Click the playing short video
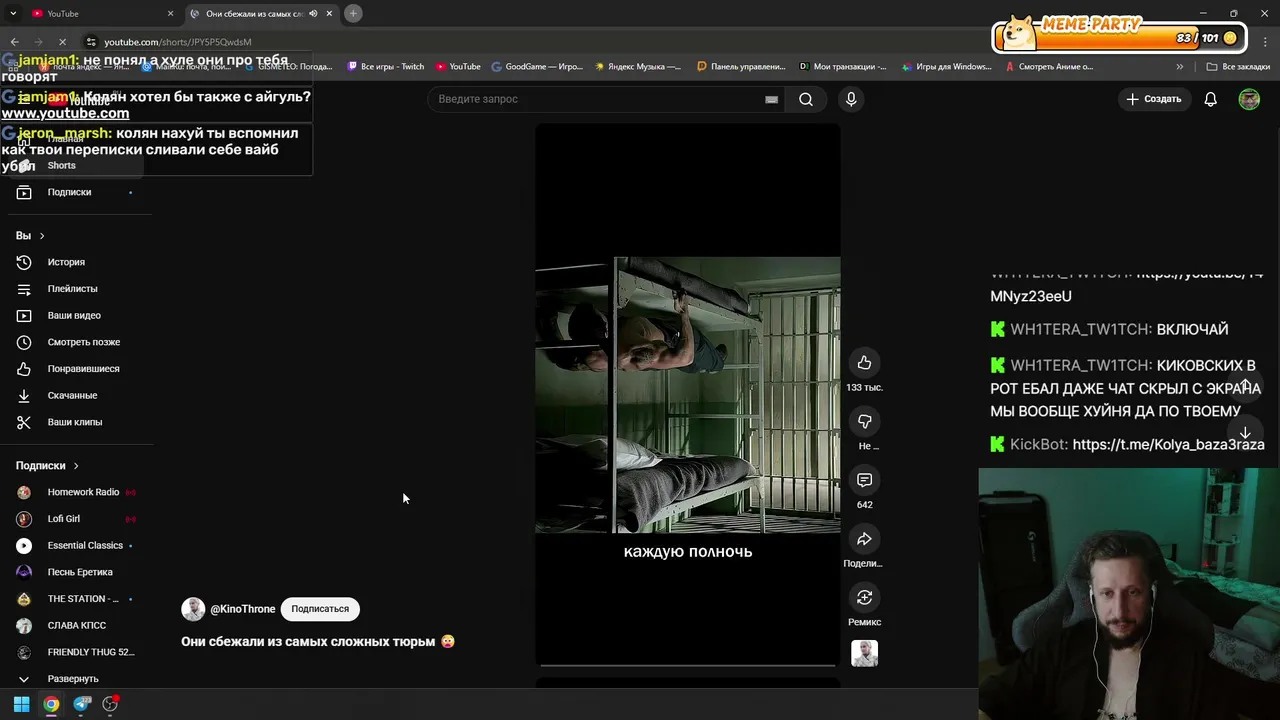Viewport: 1280px width, 720px height. click(x=687, y=394)
